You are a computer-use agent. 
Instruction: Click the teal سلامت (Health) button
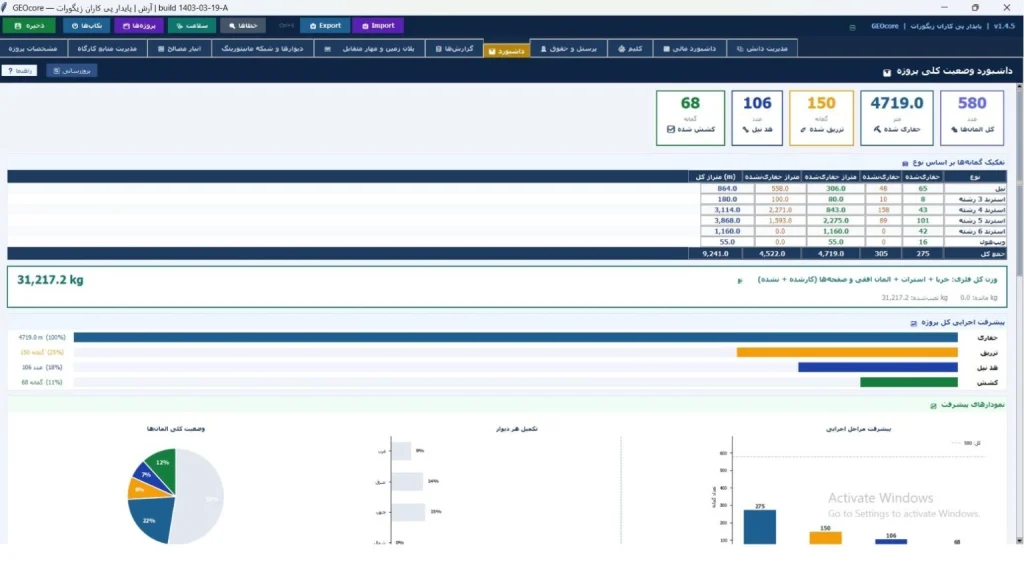192,25
